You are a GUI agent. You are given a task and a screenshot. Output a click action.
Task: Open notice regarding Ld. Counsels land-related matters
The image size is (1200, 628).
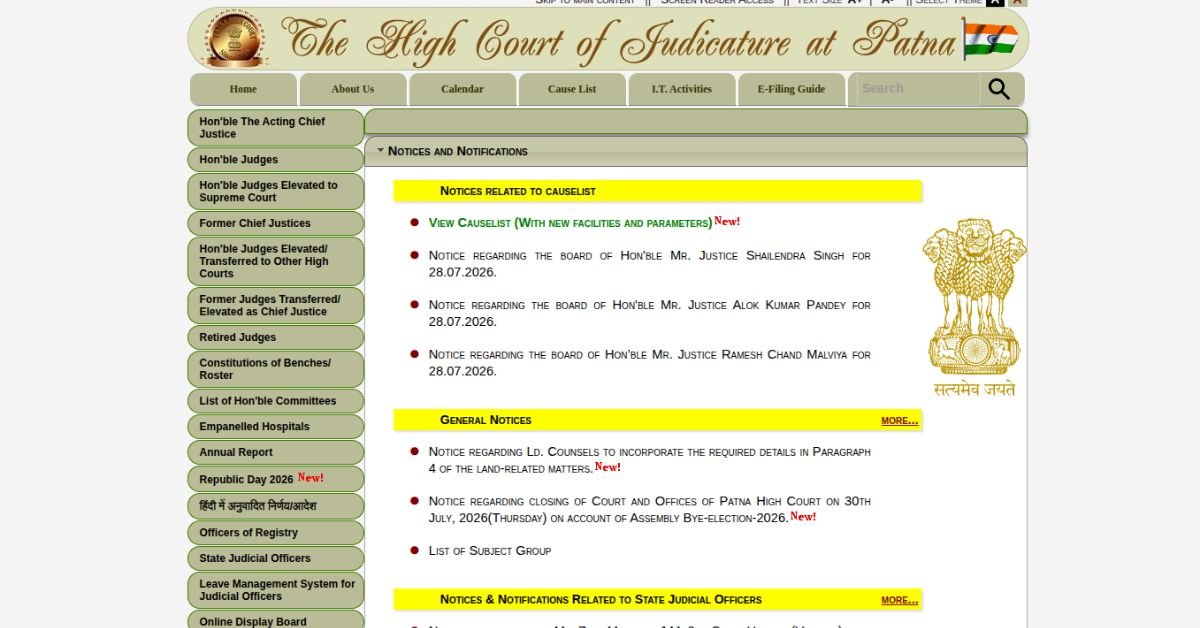(x=649, y=460)
